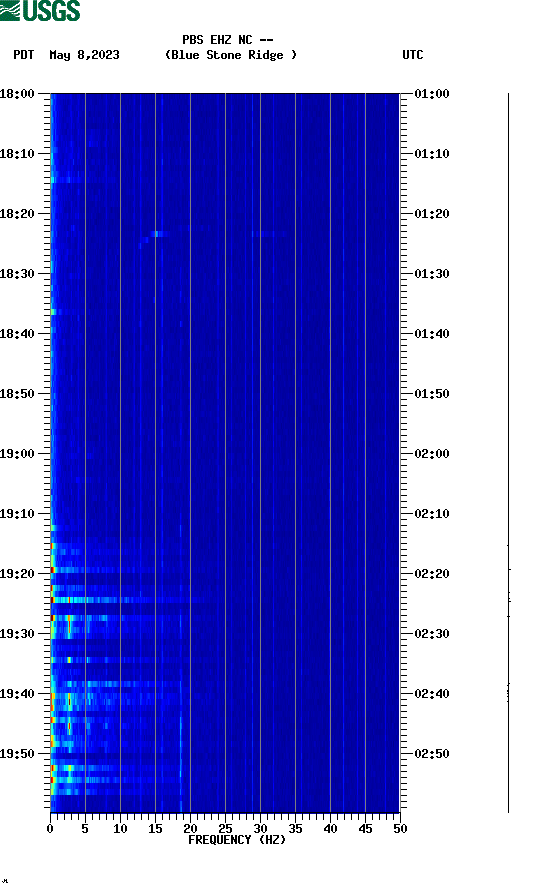Image resolution: width=552 pixels, height=892 pixels.
Task: Click the 18:20 PDT time label
Action: [17, 214]
